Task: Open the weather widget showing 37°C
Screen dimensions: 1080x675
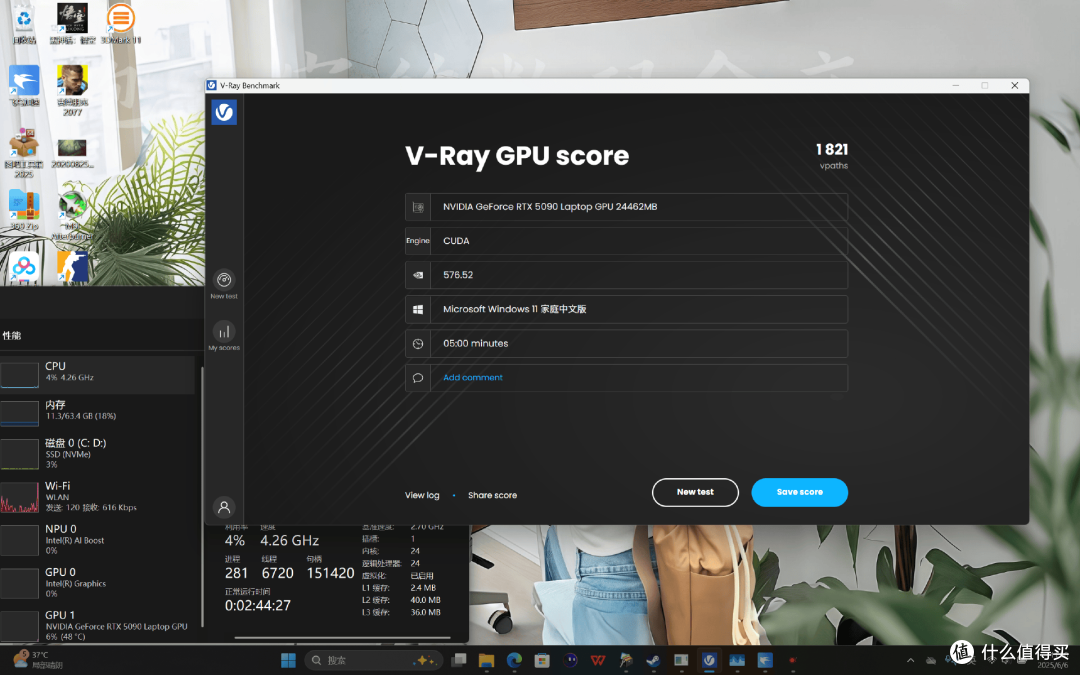Action: pyautogui.click(x=38, y=659)
